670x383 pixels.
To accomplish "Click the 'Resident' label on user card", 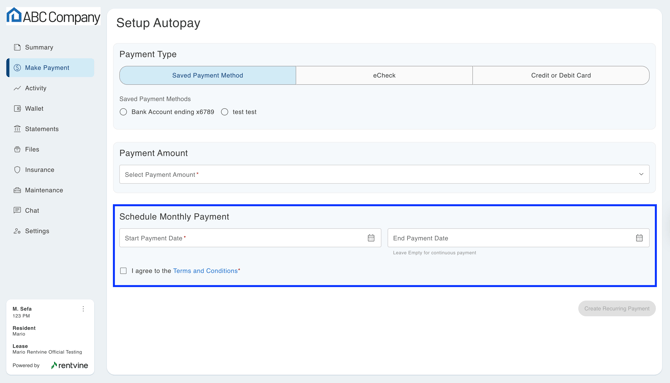I will click(24, 328).
